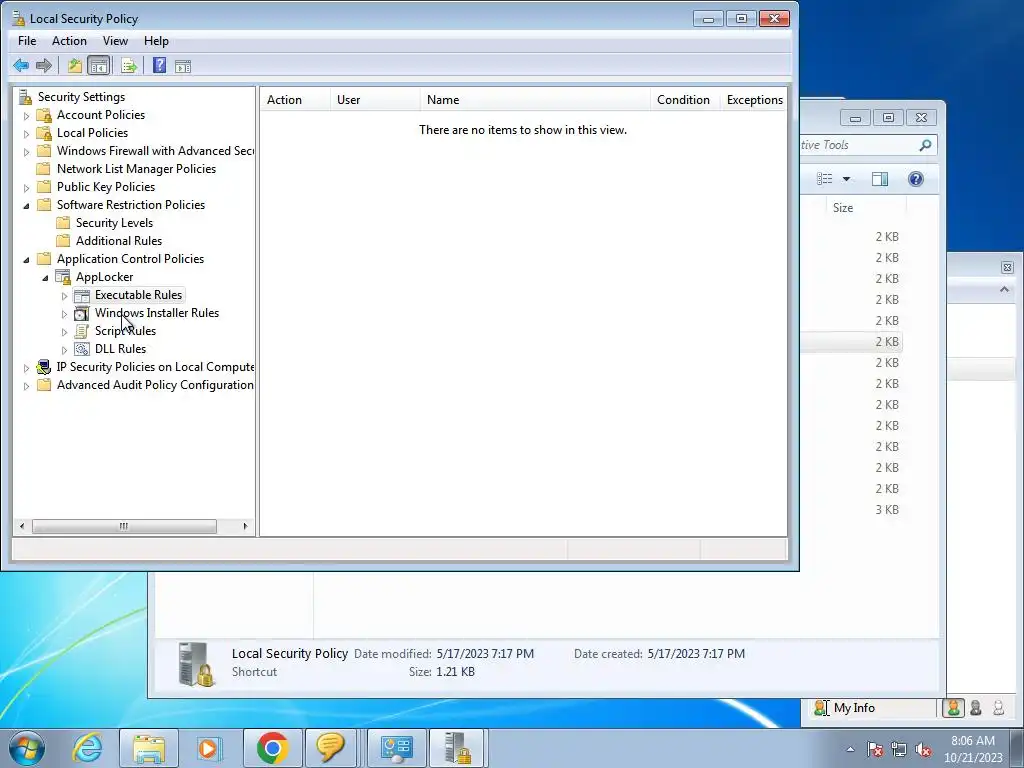Click the Action Center flag tray icon

click(x=875, y=749)
